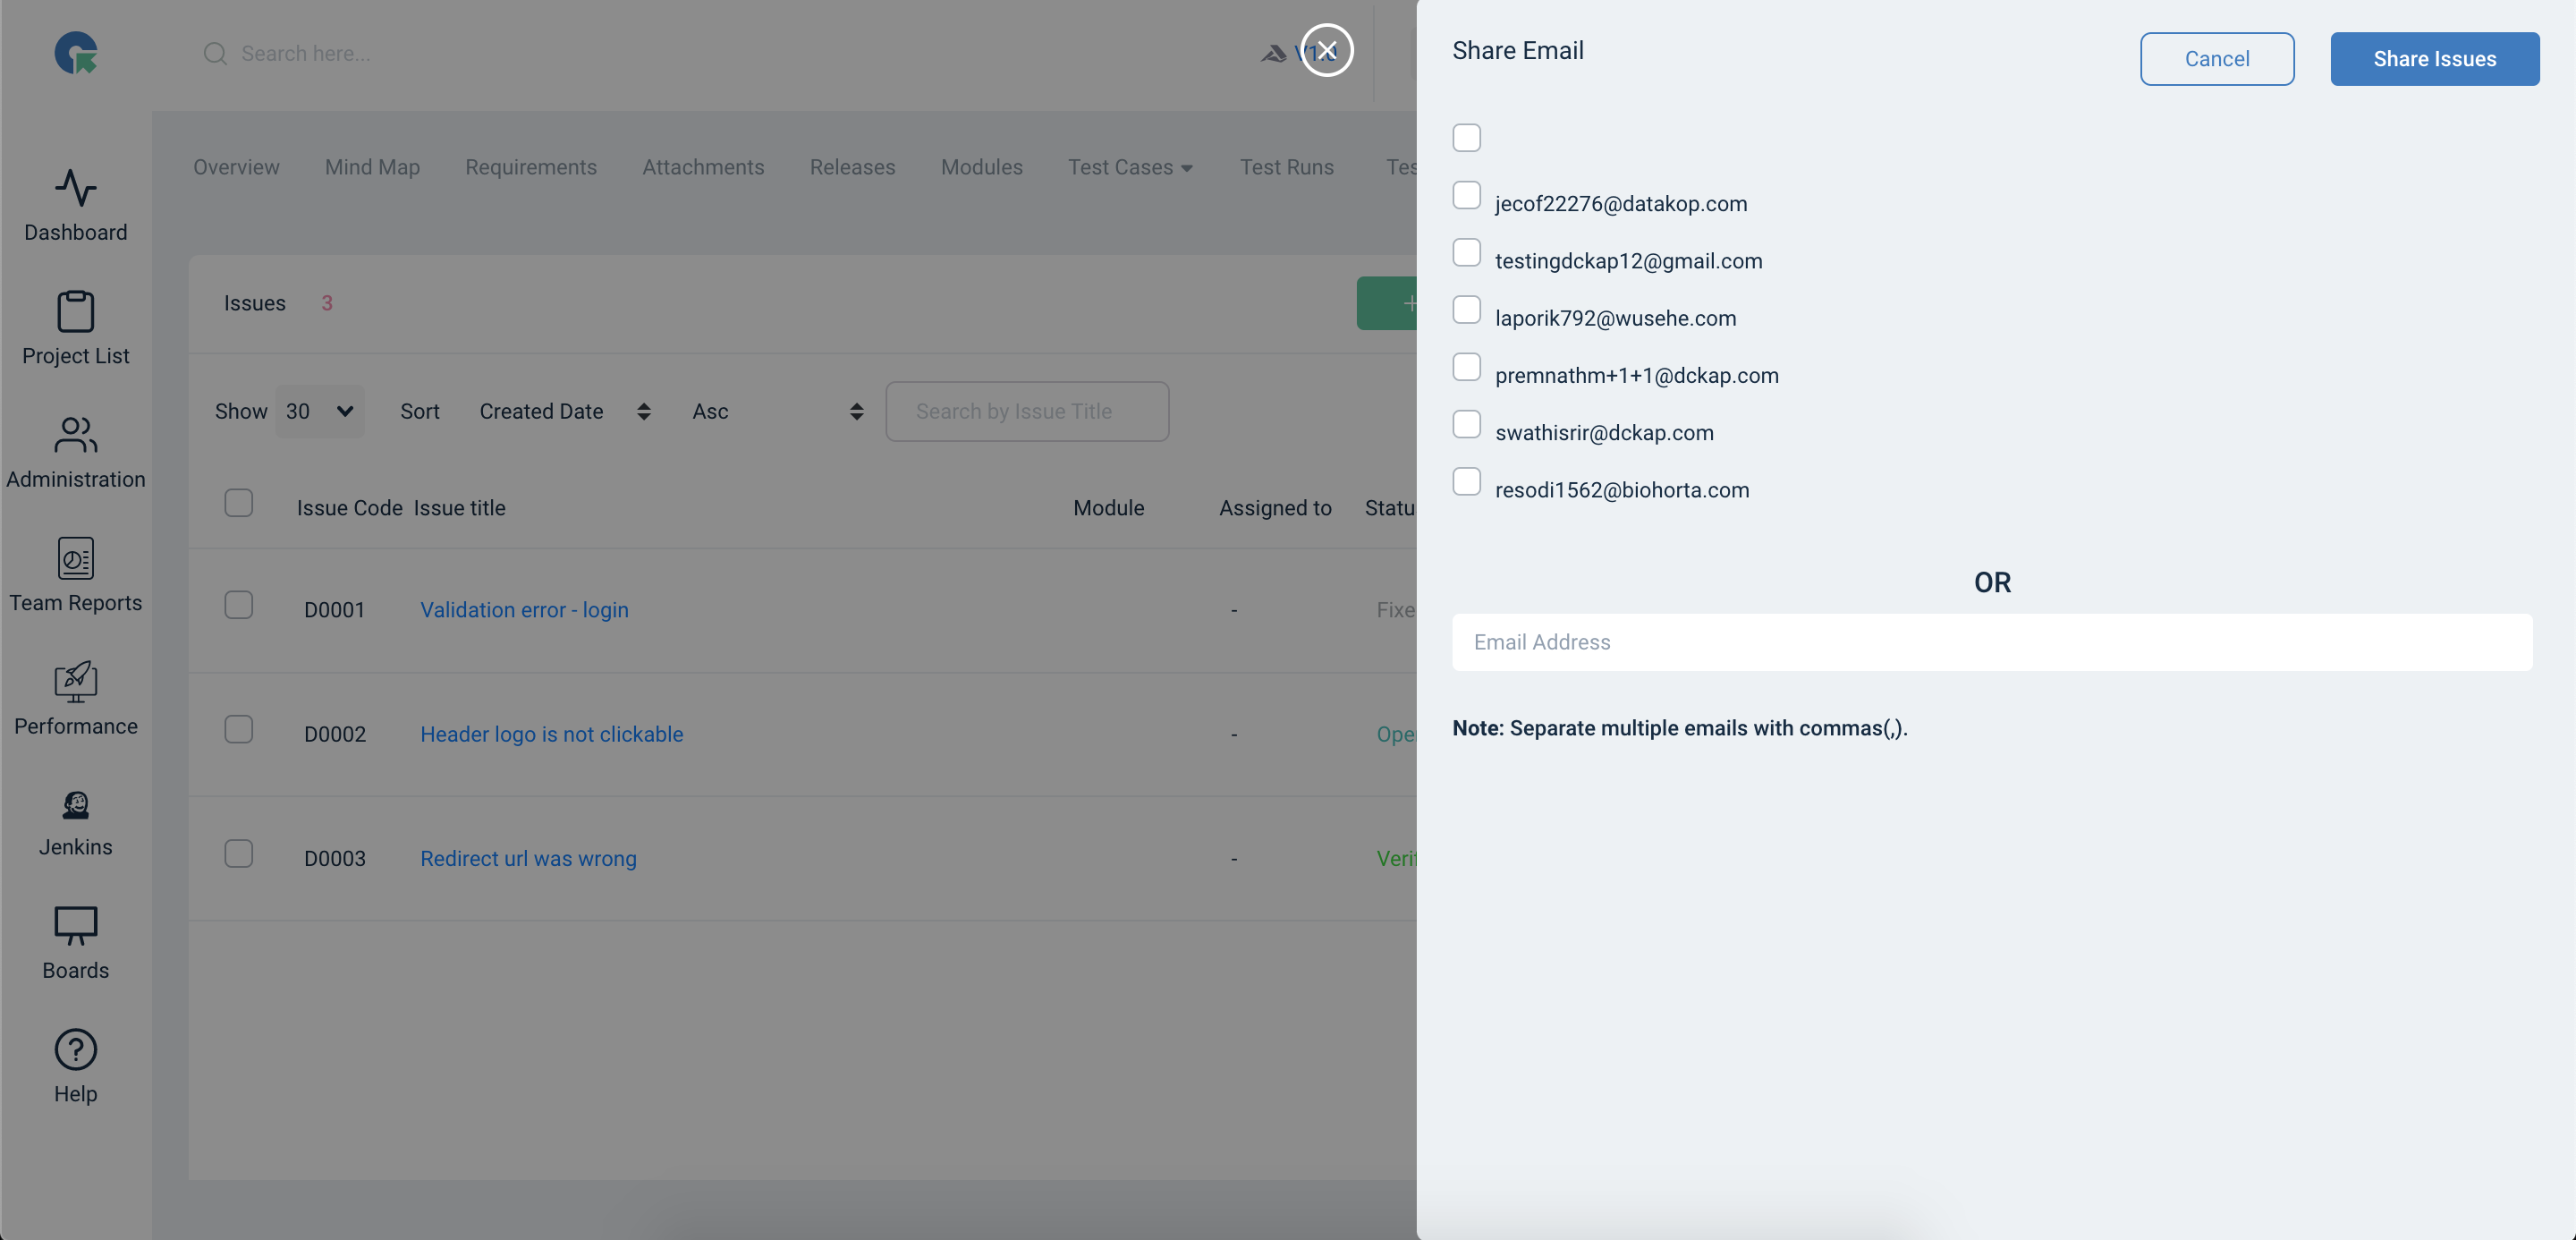Click the Issue title column header
2576x1240 pixels.
click(x=459, y=508)
